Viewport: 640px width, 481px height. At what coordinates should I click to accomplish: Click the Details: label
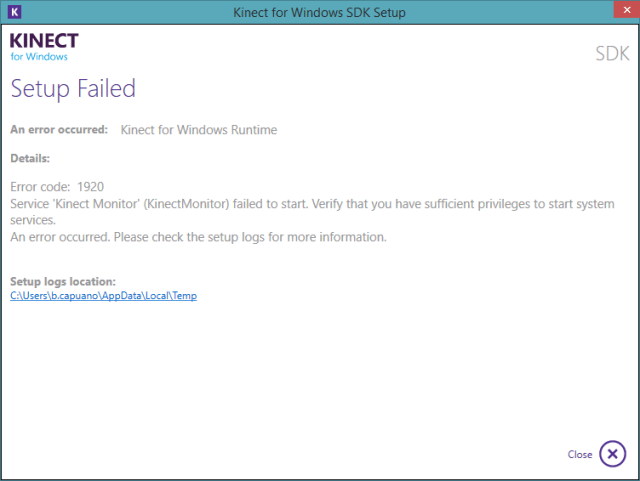(30, 158)
